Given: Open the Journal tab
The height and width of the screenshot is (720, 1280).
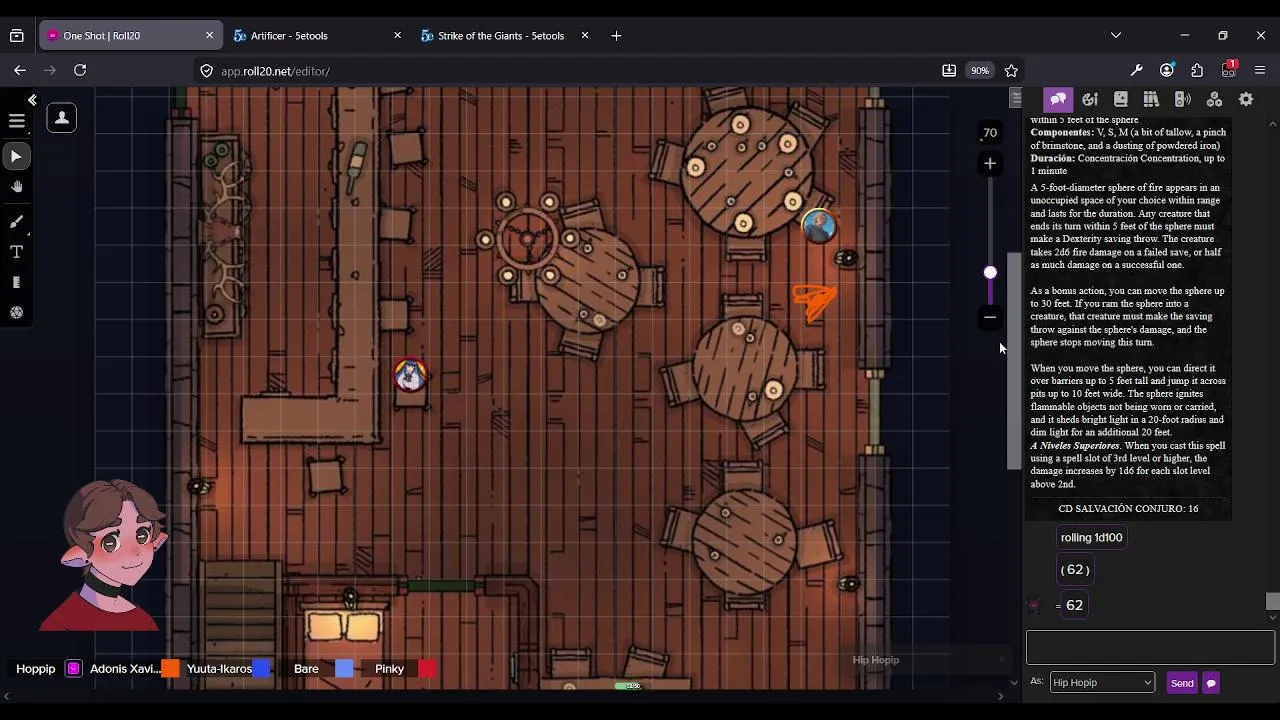Looking at the screenshot, I should (1121, 99).
